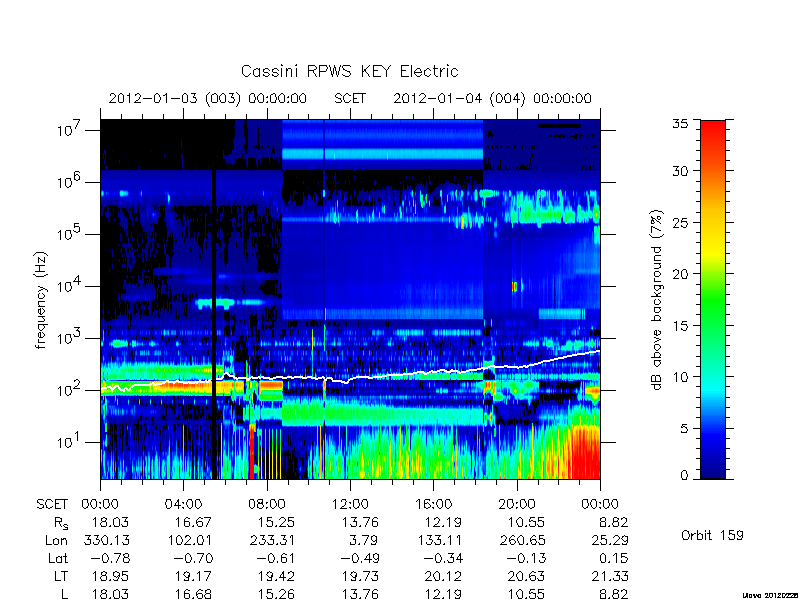The height and width of the screenshot is (600, 800).
Task: Select the longitude value "25.29"
Action: (609, 540)
